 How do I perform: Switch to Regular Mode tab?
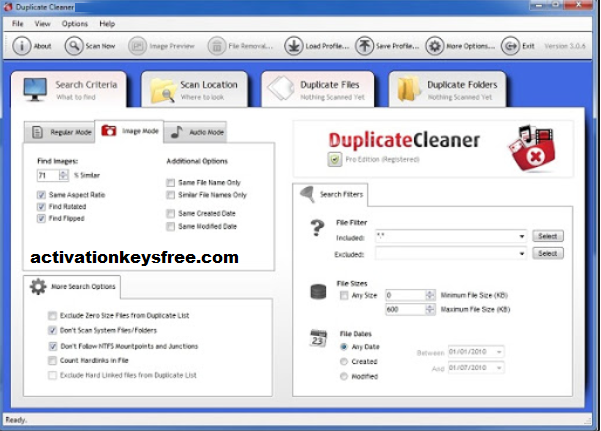pyautogui.click(x=59, y=132)
